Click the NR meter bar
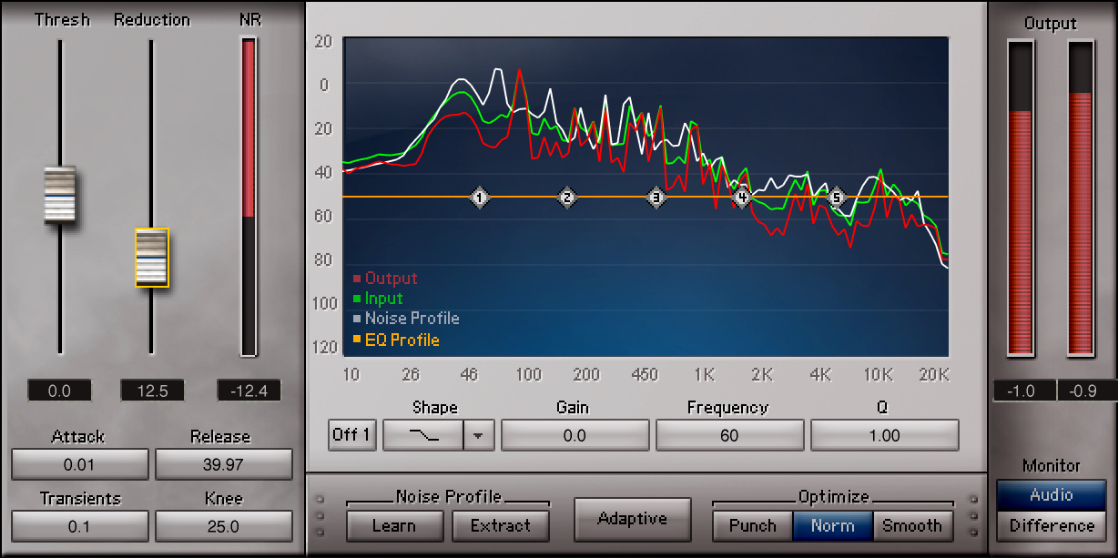Image resolution: width=1118 pixels, height=558 pixels. click(x=248, y=197)
